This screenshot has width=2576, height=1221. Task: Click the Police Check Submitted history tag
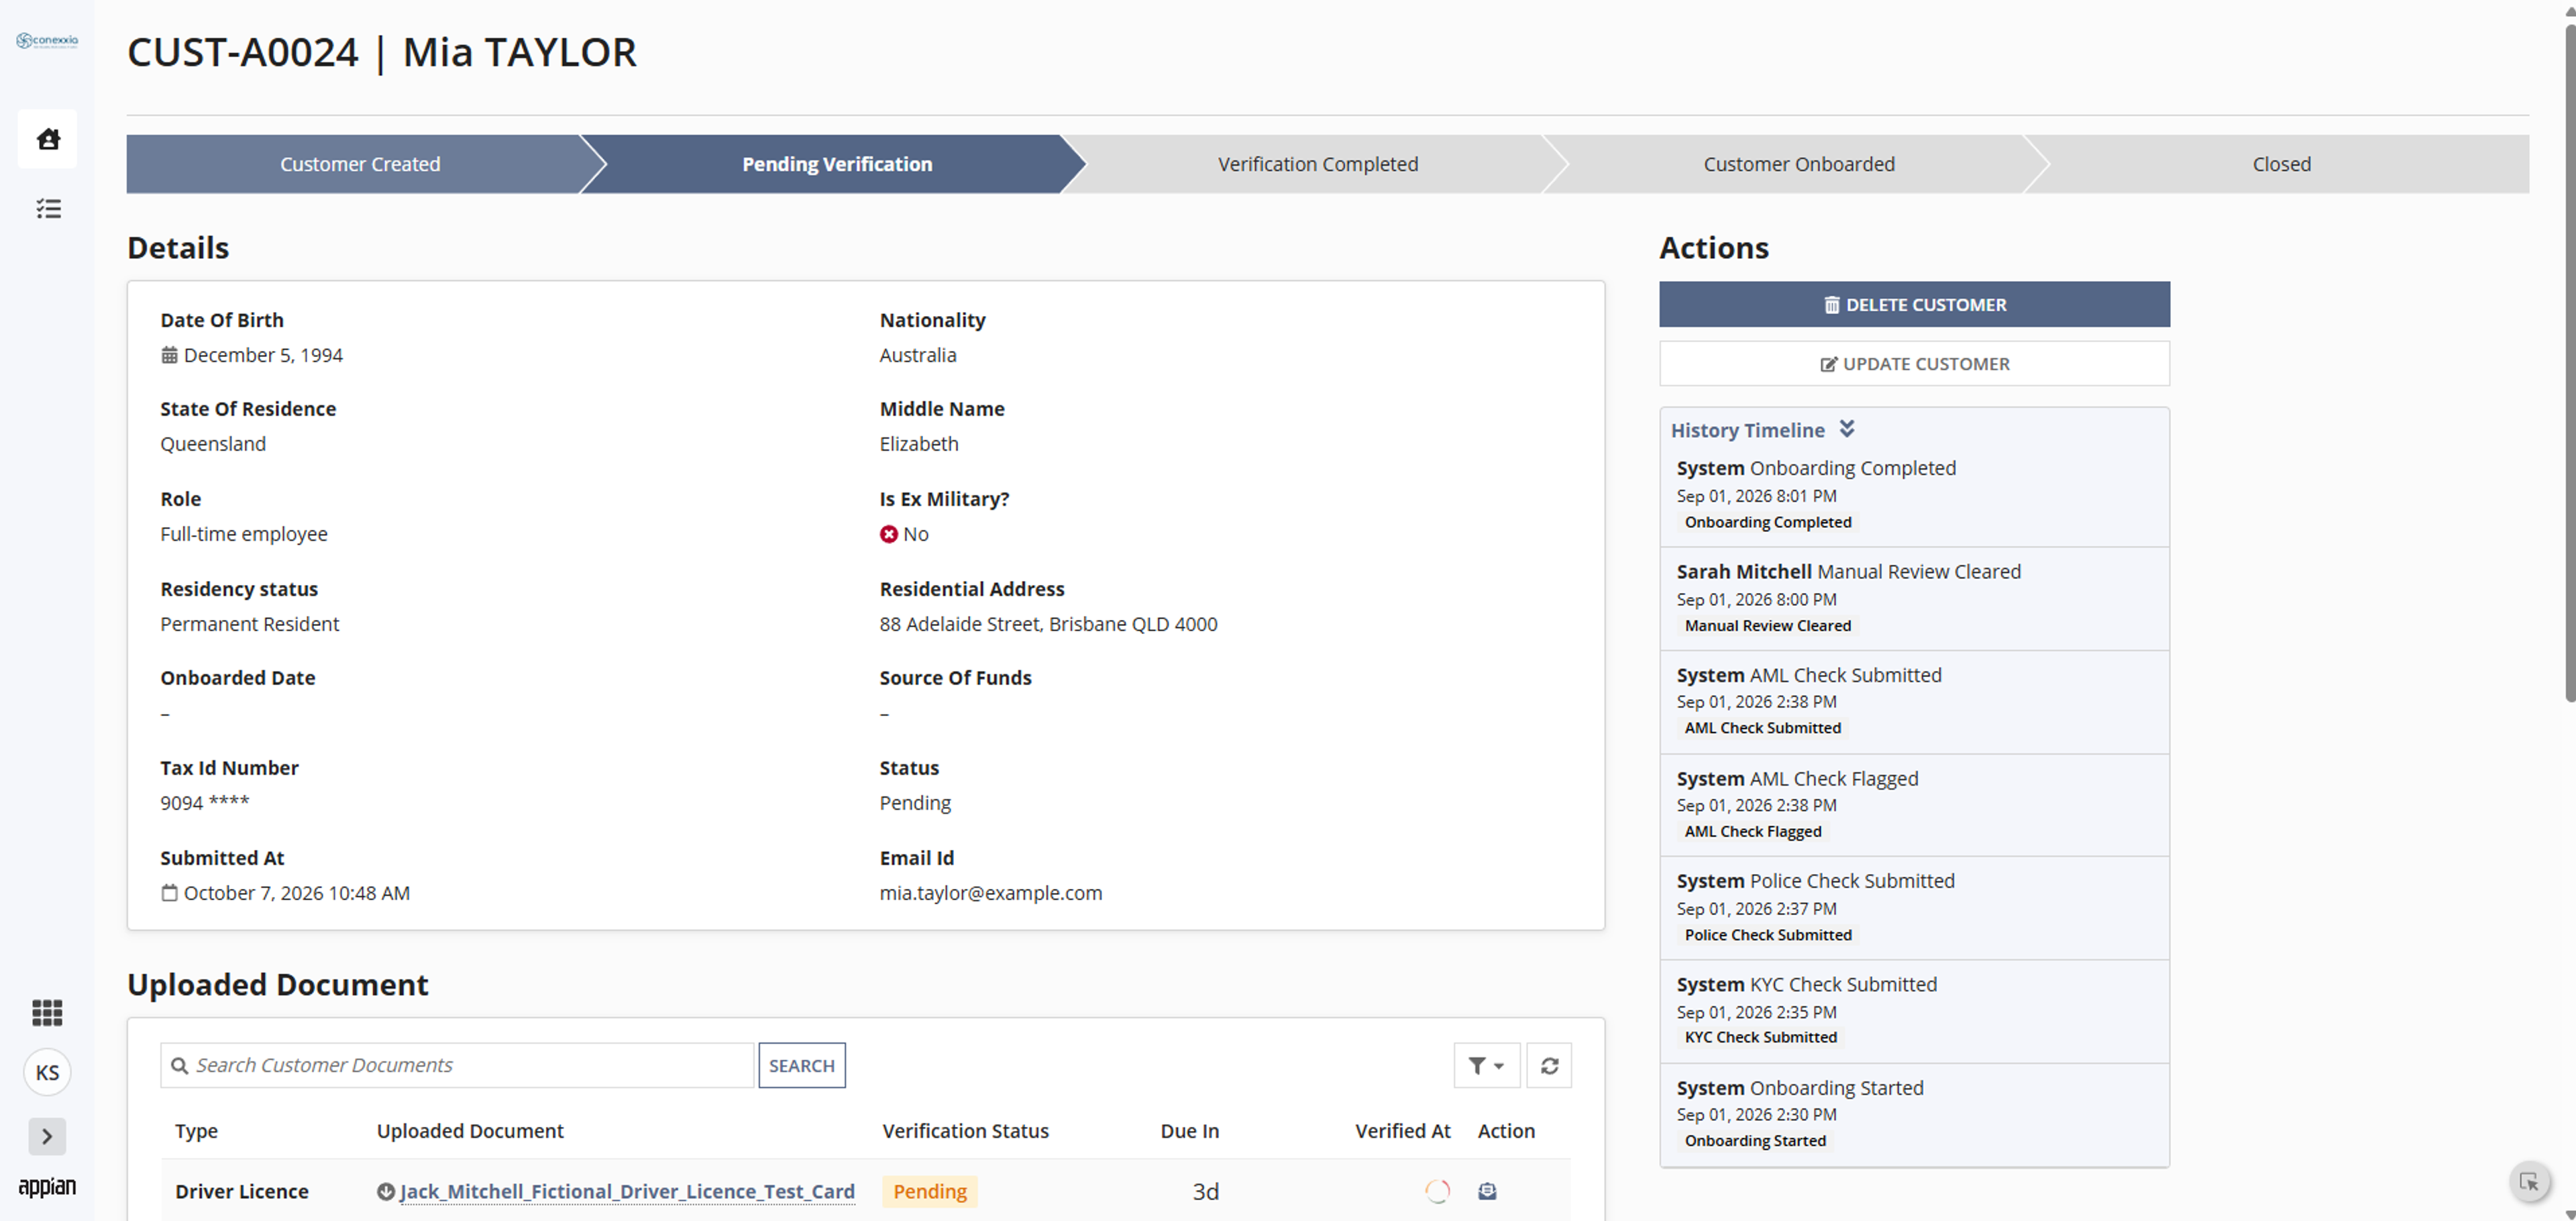(1767, 935)
